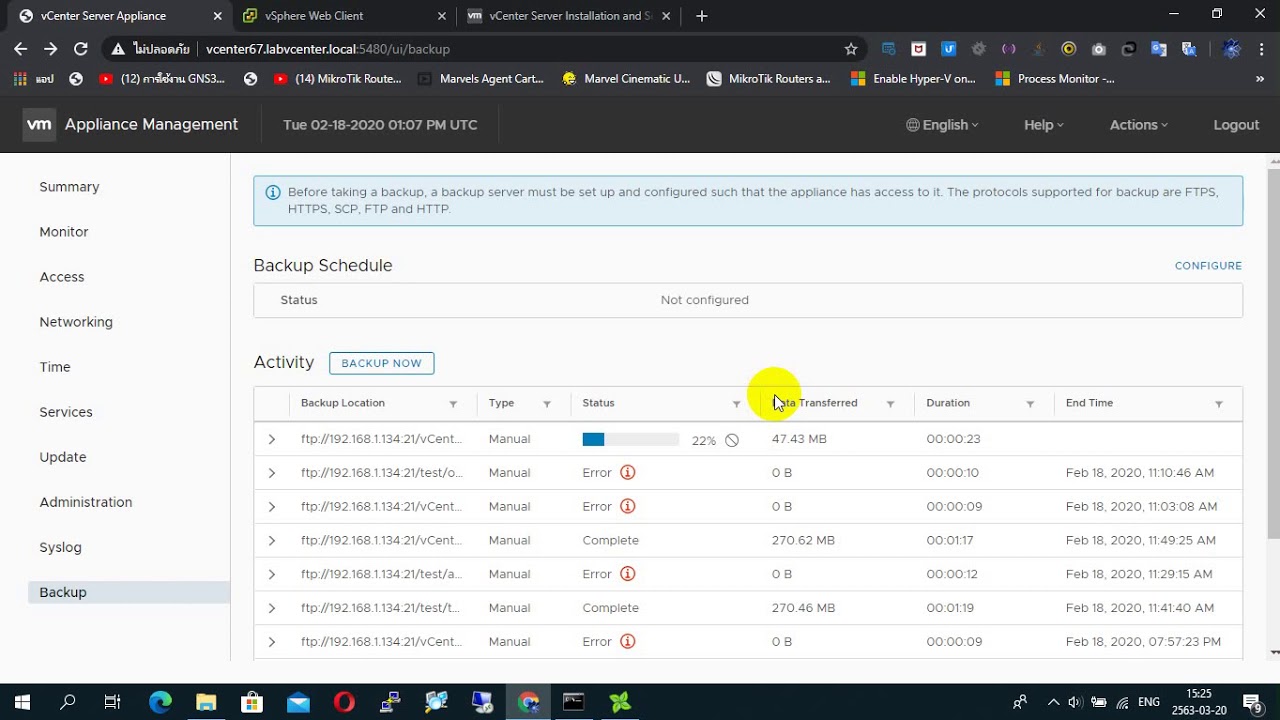Go to Networking in the sidebar

76,322
